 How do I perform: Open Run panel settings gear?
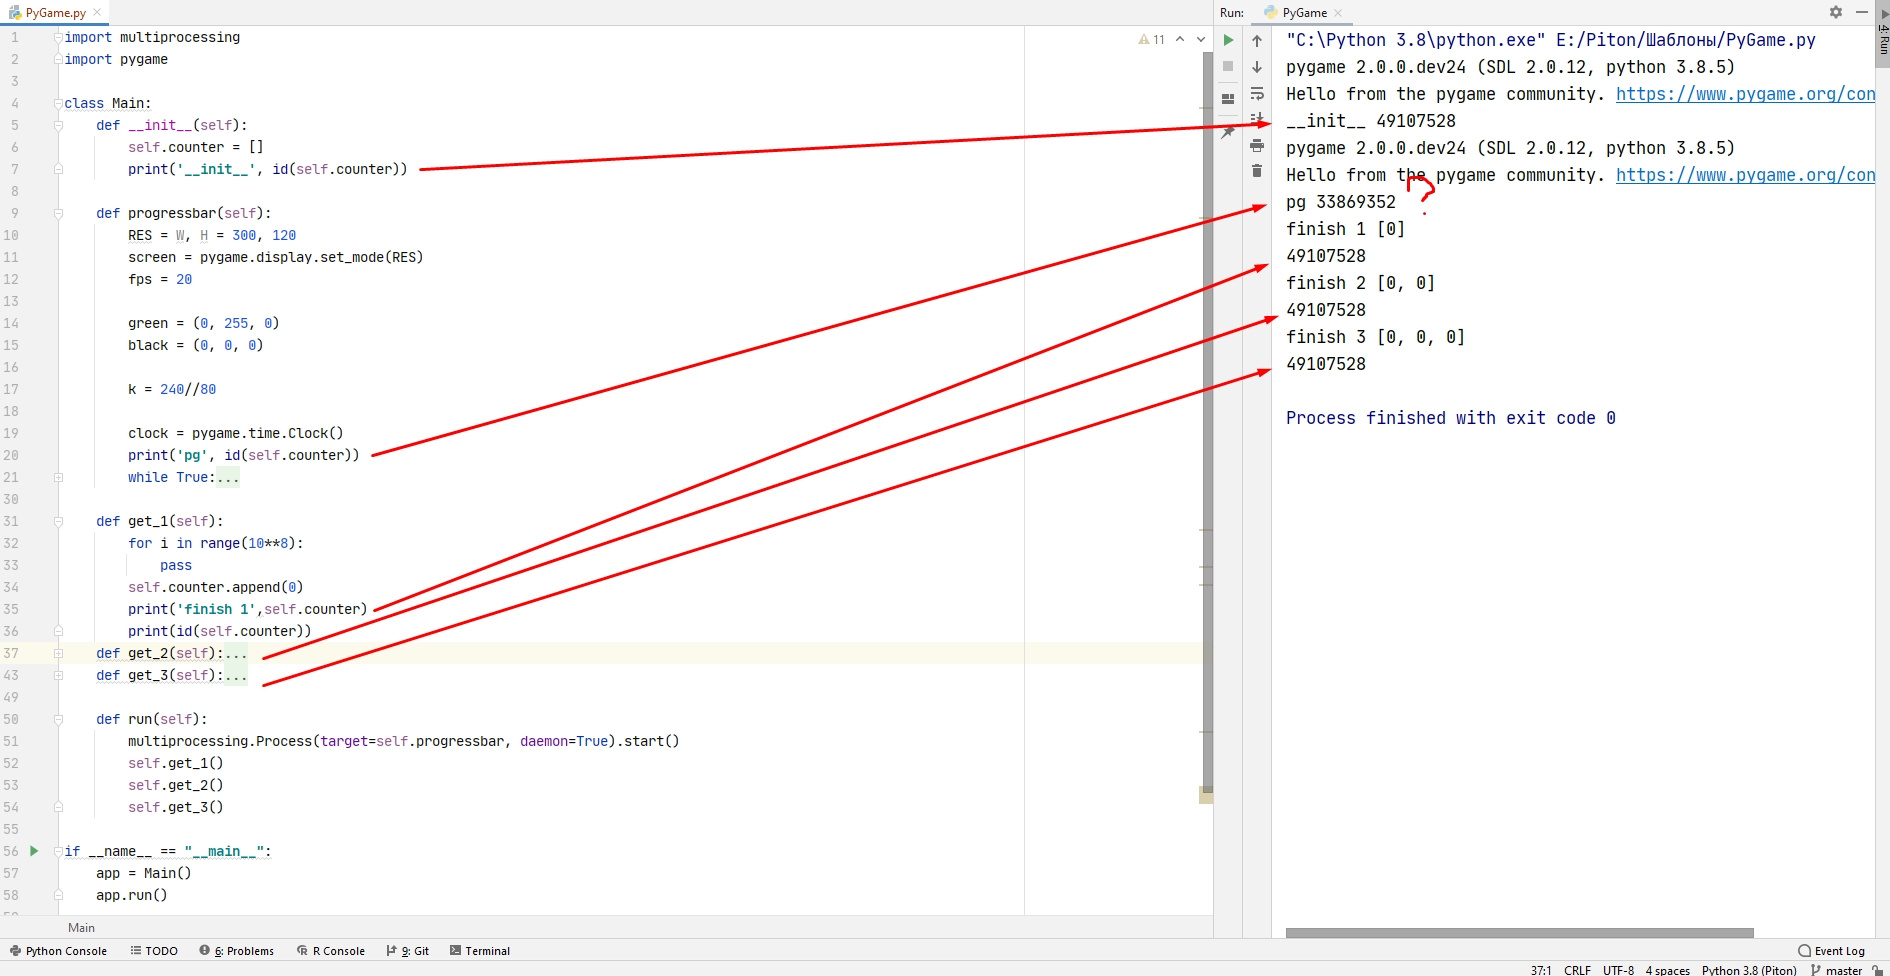(x=1836, y=12)
